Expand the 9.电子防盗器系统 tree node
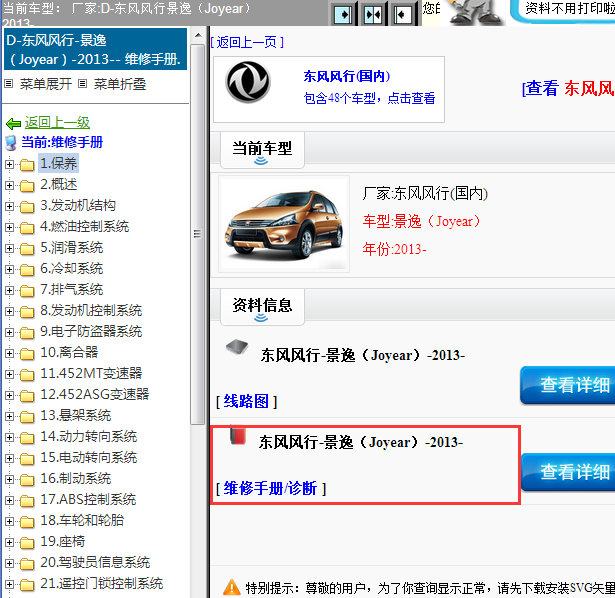This screenshot has height=598, width=615. tap(9, 333)
